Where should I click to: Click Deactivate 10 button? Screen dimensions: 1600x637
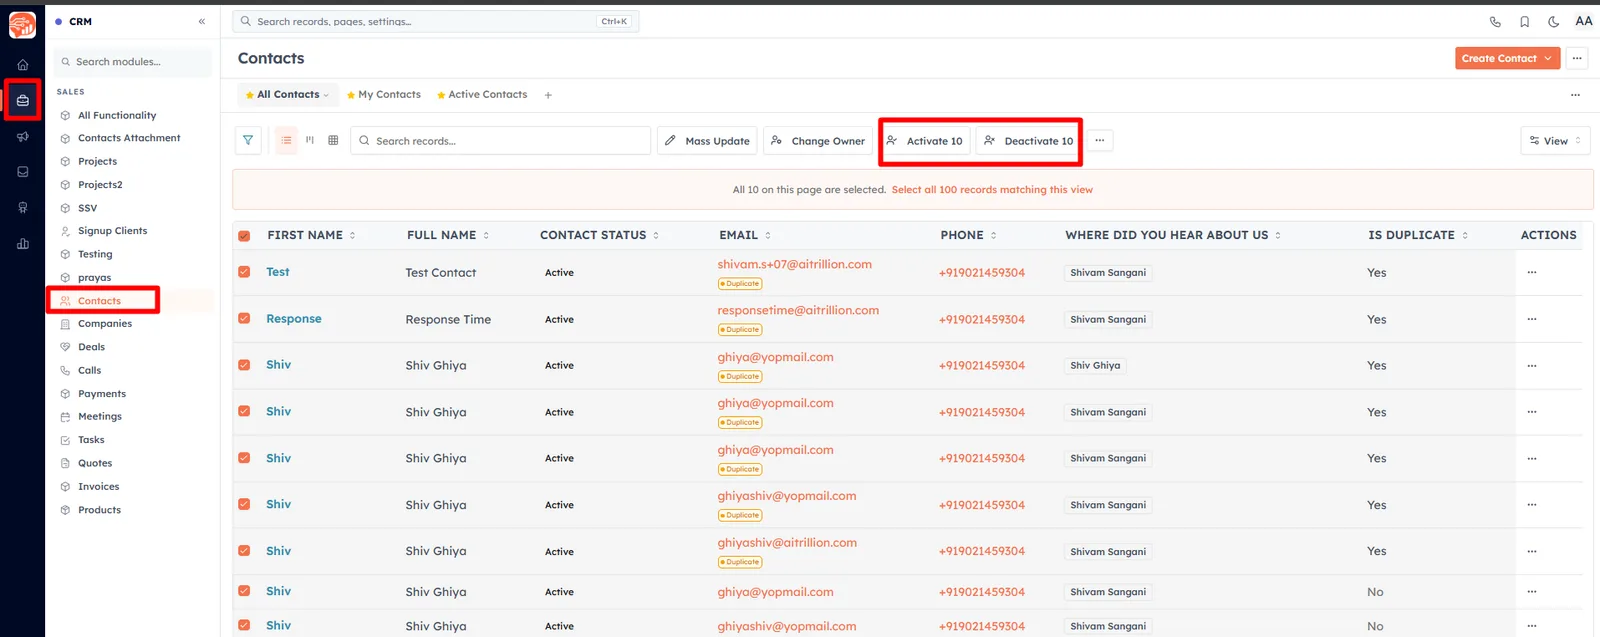(1029, 141)
